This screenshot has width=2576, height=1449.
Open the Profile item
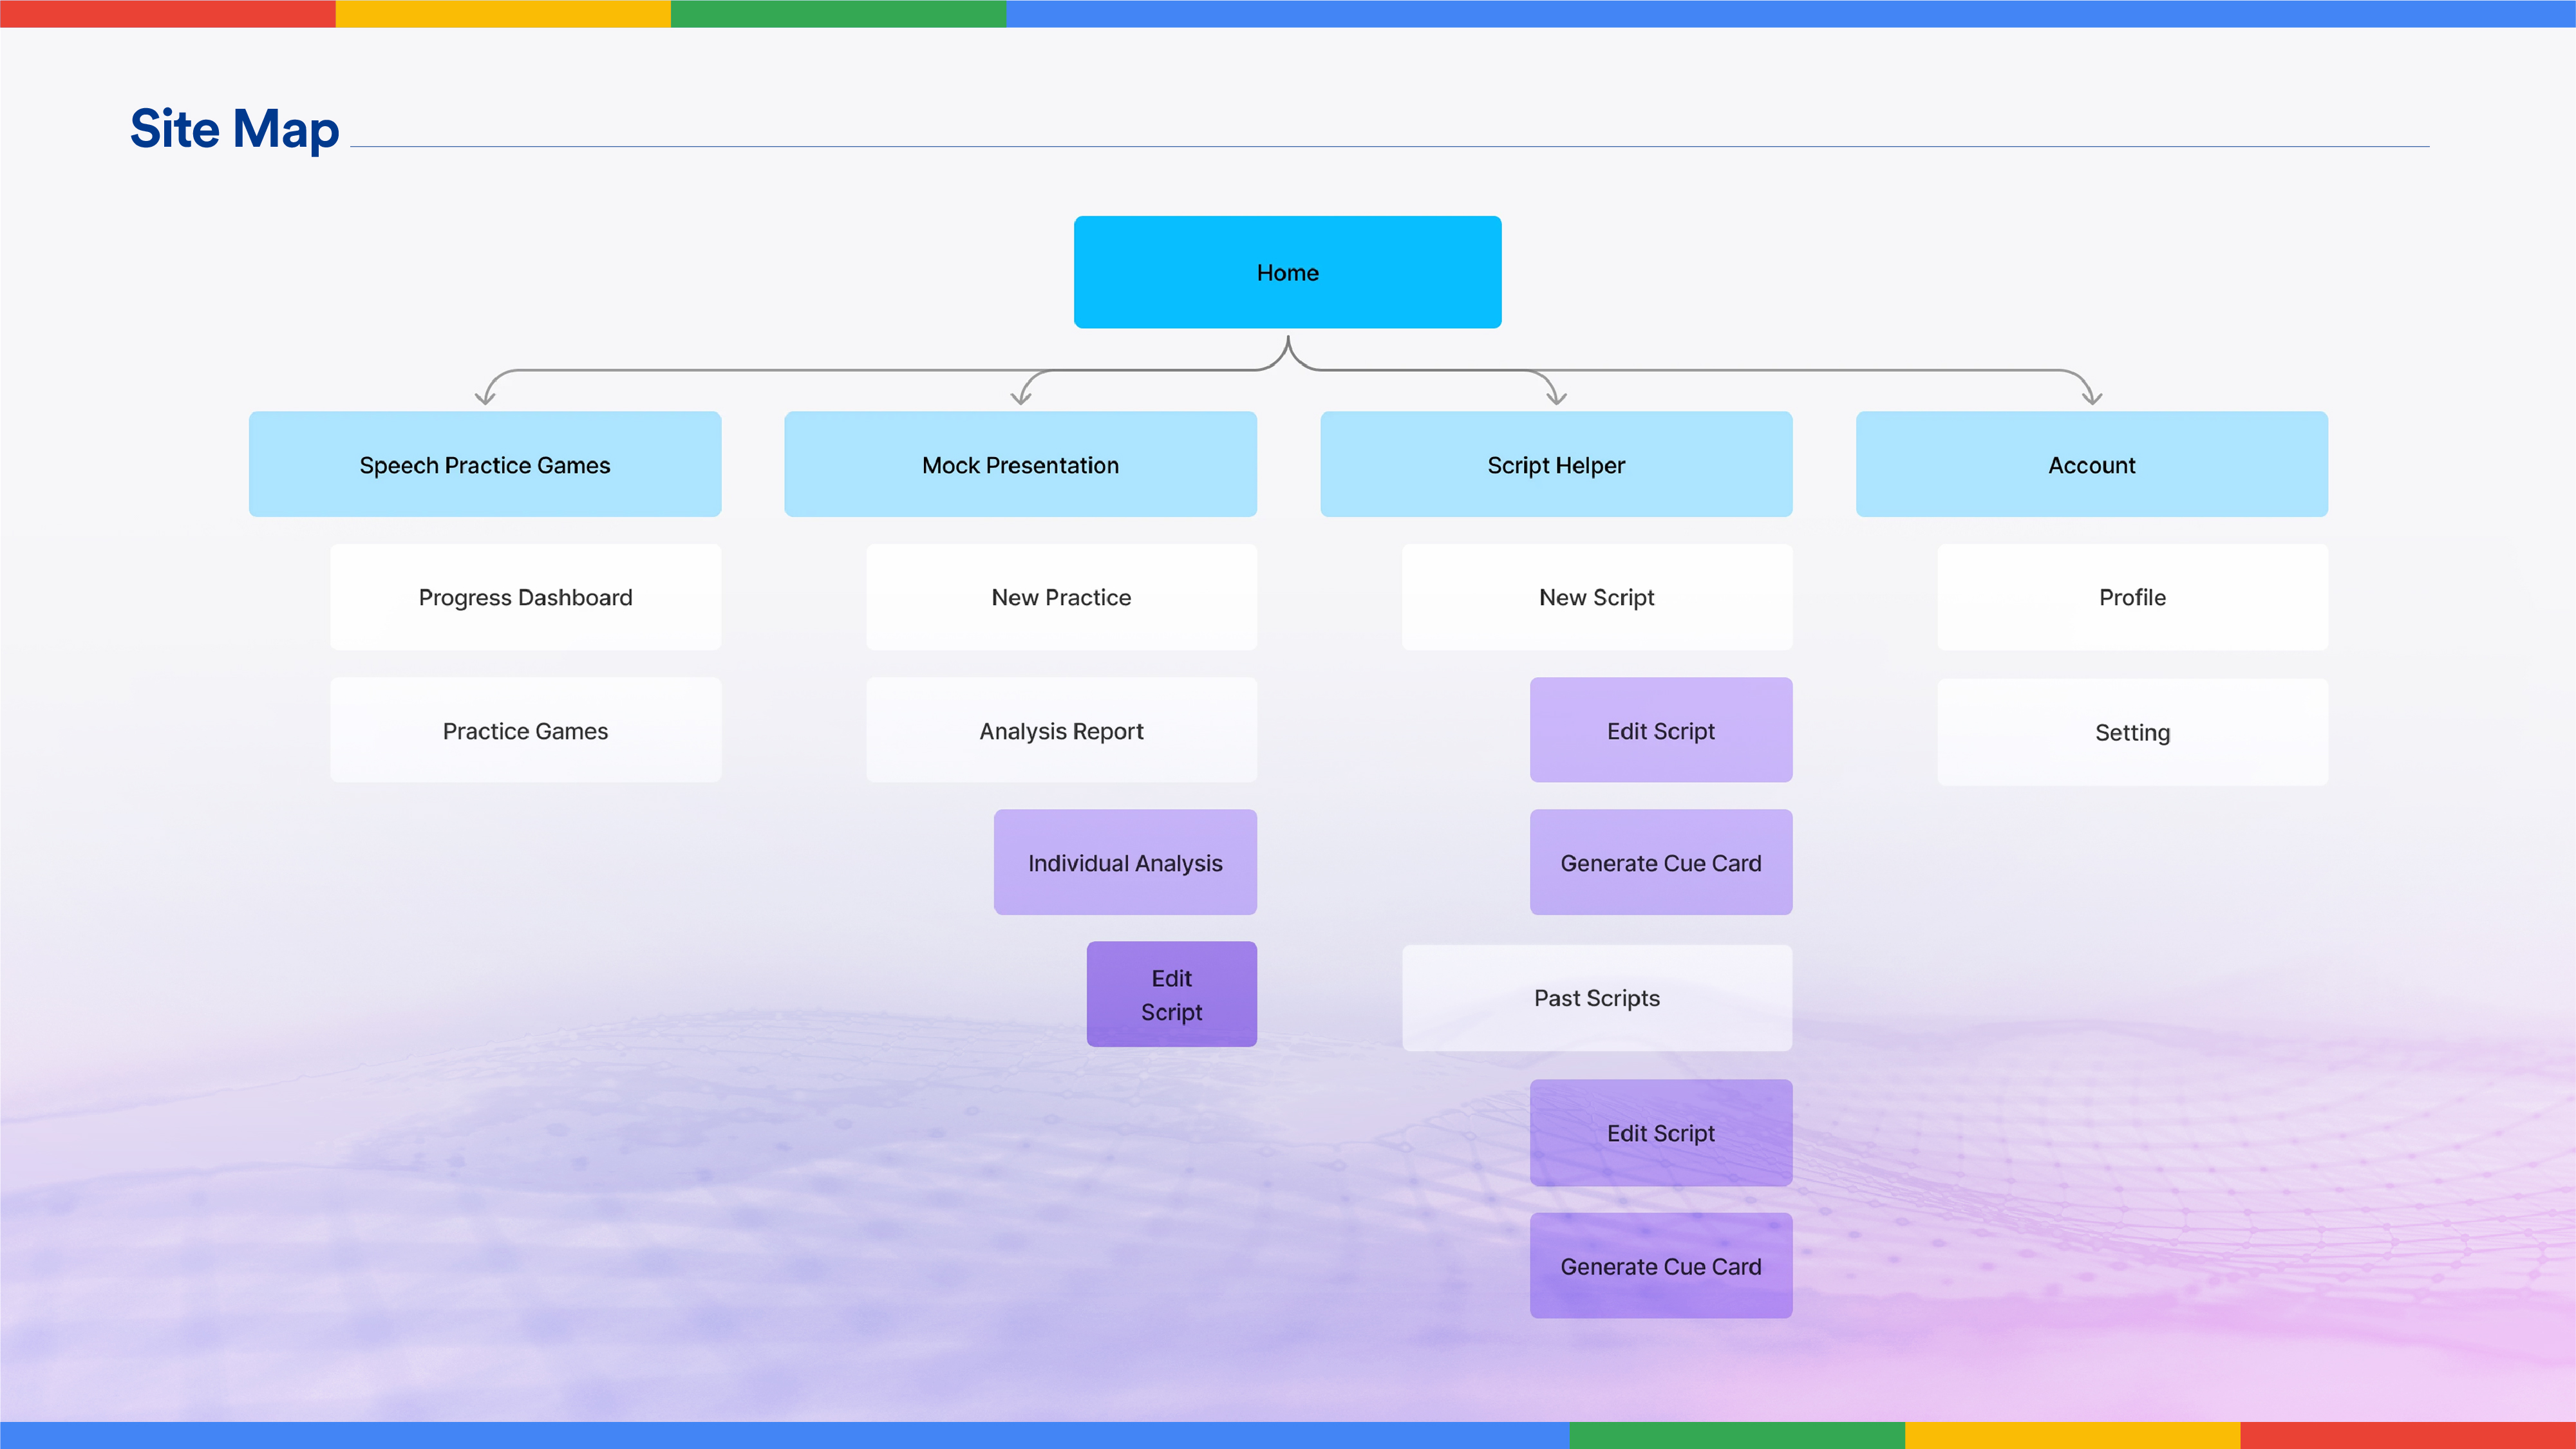tap(2132, 597)
